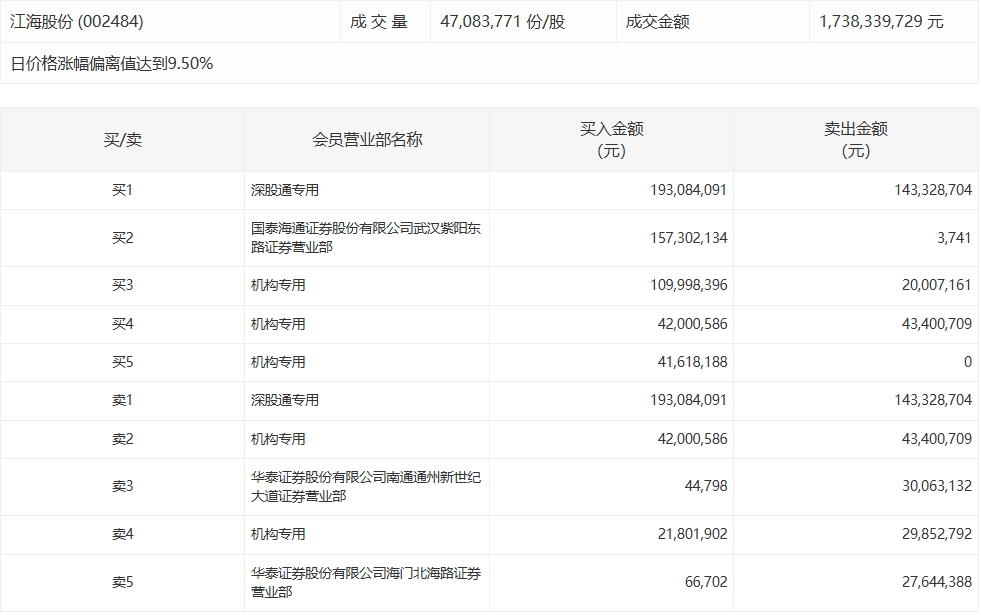Click the sell amount 29,852,792 in 卖4 row
Viewport: 981px width, 615px height.
tap(932, 535)
